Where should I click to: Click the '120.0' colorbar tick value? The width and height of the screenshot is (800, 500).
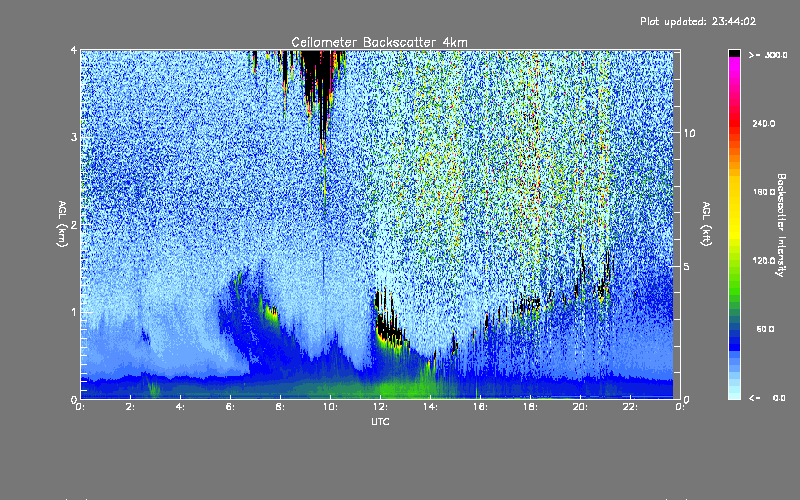[764, 260]
